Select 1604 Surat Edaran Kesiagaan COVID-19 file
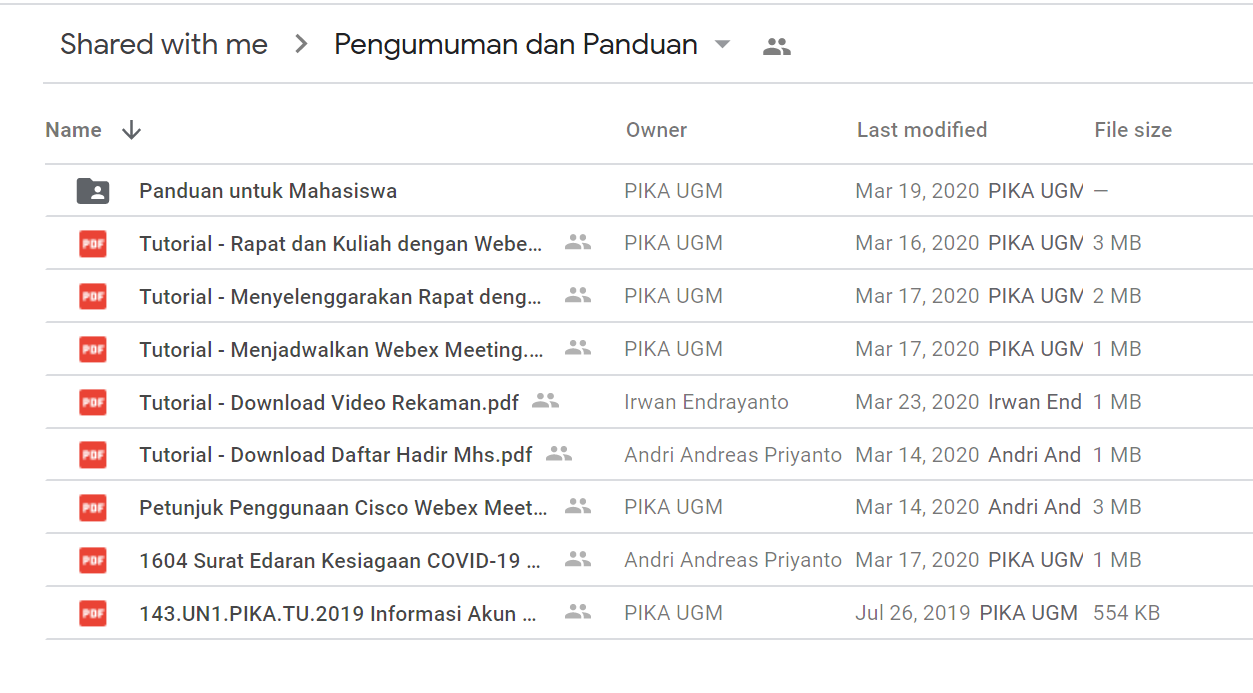The height and width of the screenshot is (693, 1253). point(340,560)
